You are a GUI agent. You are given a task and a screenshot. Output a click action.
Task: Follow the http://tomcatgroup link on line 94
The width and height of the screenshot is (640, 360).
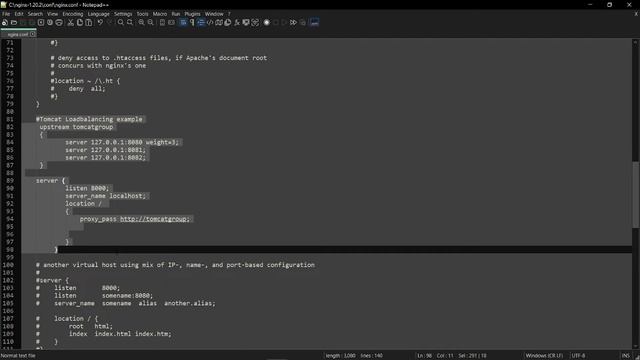tap(154, 219)
